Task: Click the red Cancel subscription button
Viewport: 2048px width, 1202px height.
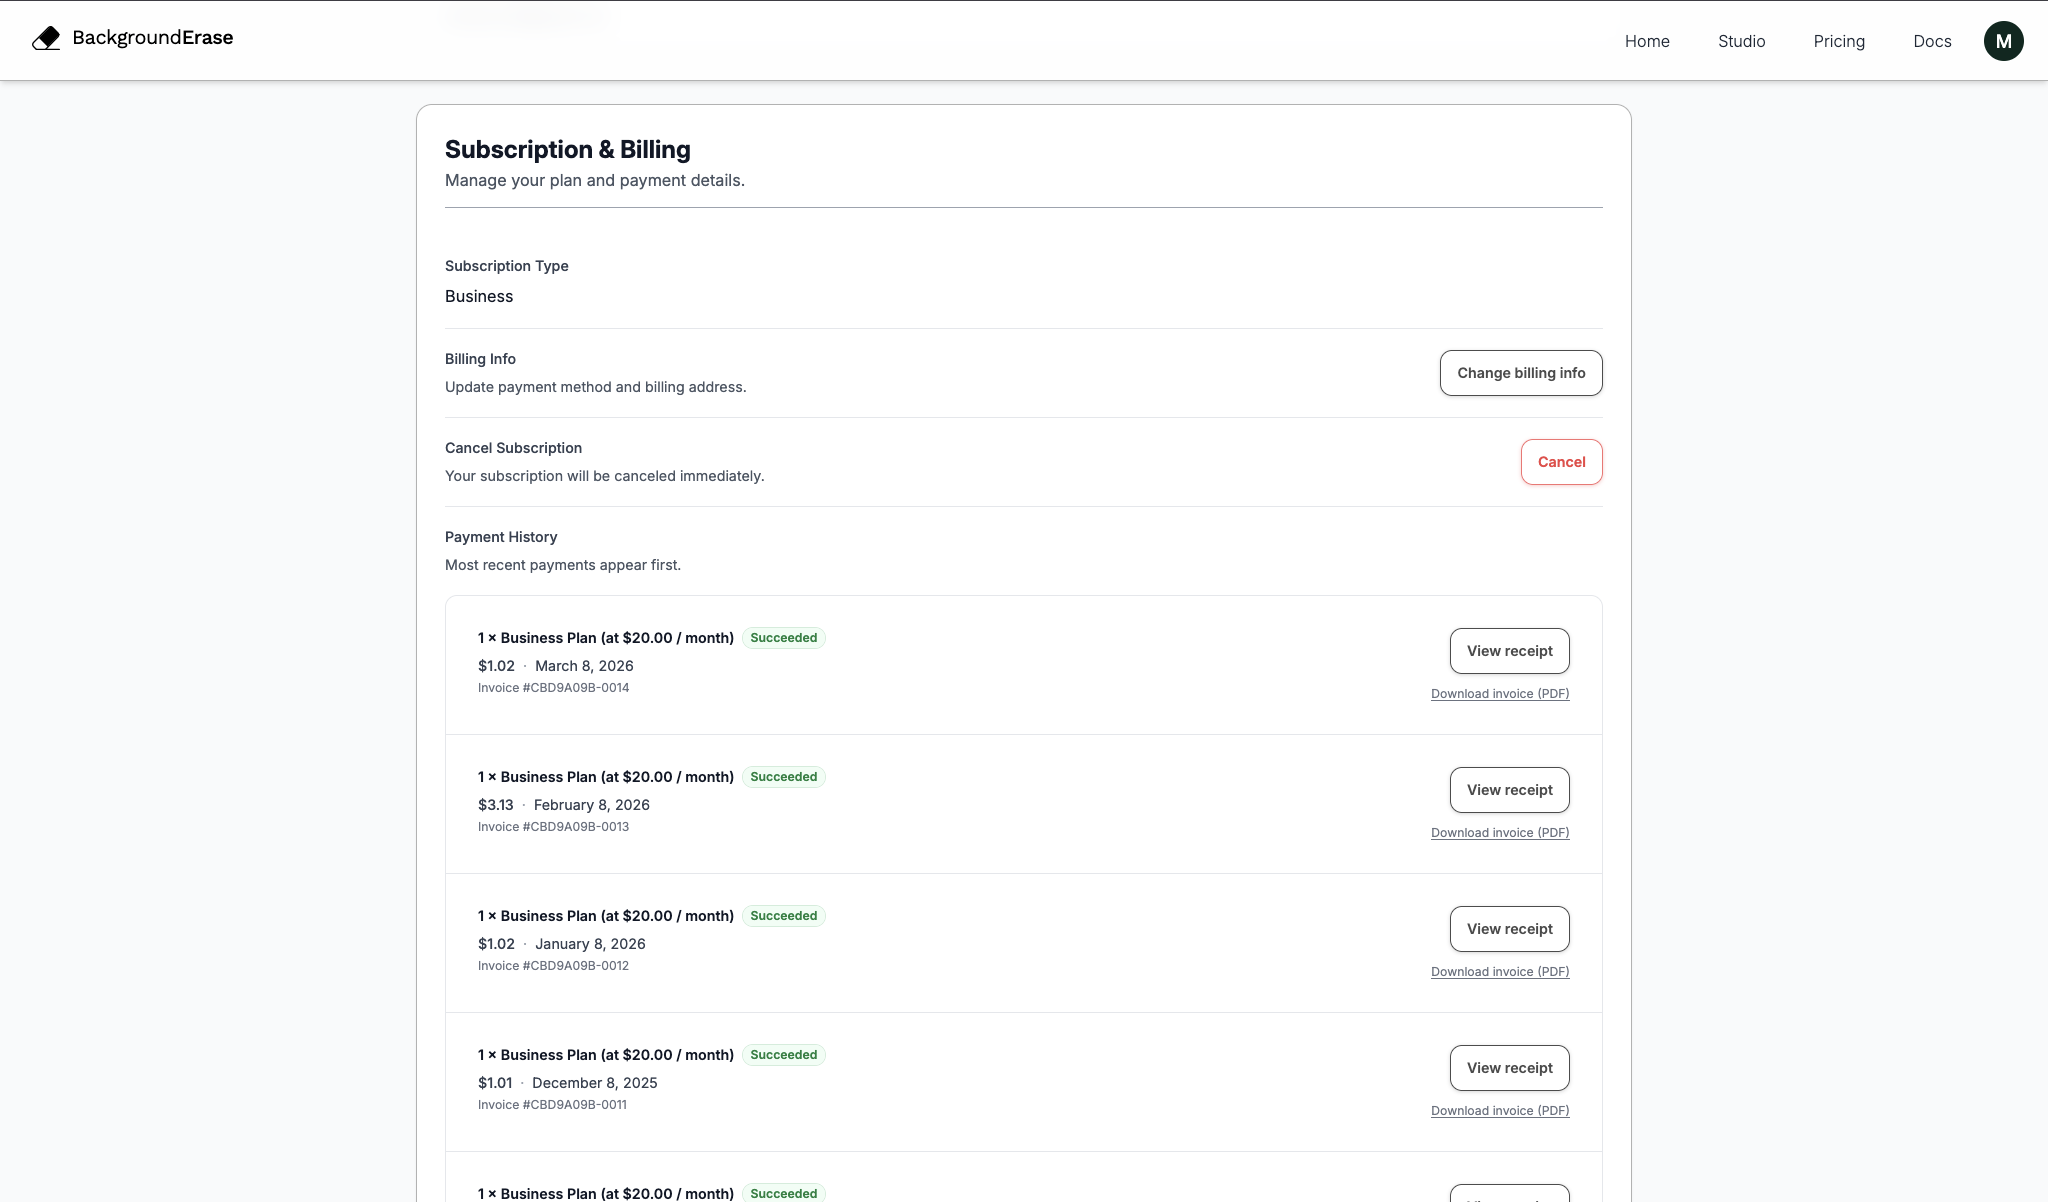Action: (1561, 462)
